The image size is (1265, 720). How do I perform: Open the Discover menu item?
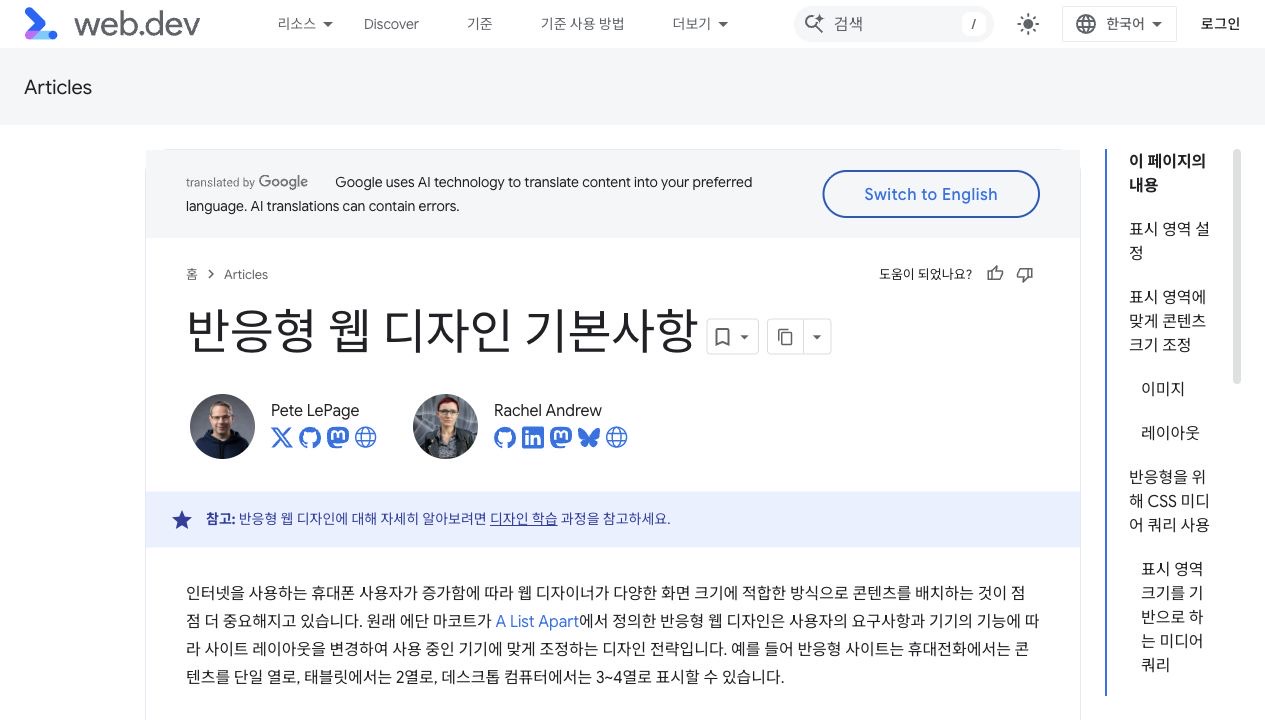coord(391,24)
